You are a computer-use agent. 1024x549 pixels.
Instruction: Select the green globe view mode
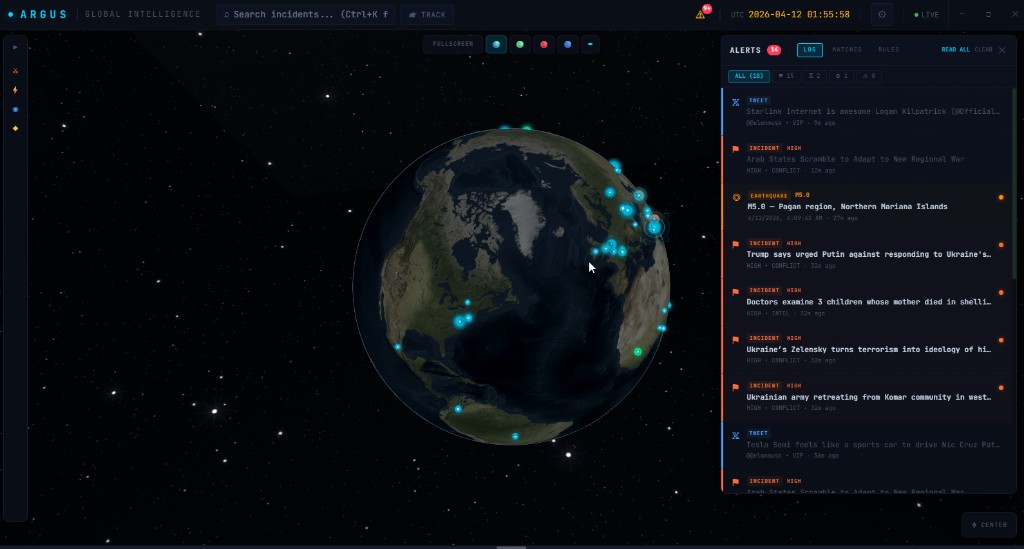click(x=520, y=44)
